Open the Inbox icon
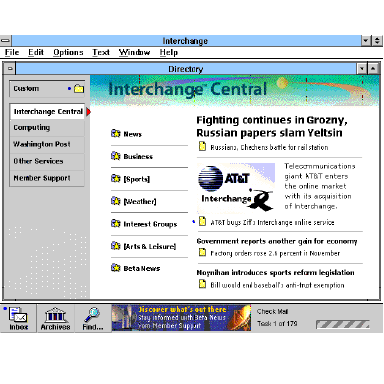Image resolution: width=384 pixels, height=384 pixels. 19,314
